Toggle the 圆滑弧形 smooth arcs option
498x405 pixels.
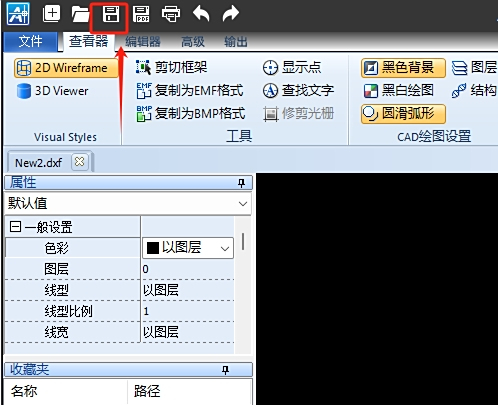(x=403, y=114)
